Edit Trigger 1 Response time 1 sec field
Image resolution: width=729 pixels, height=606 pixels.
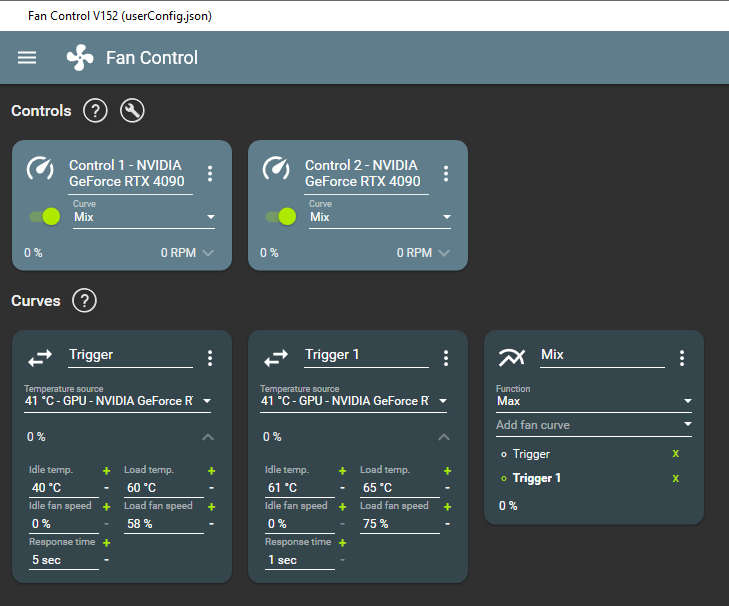coord(300,560)
